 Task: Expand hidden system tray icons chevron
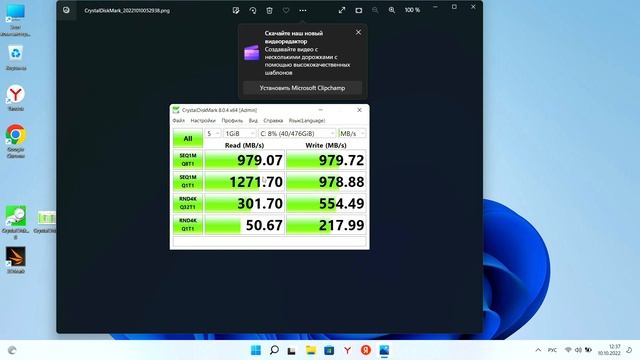click(x=538, y=350)
